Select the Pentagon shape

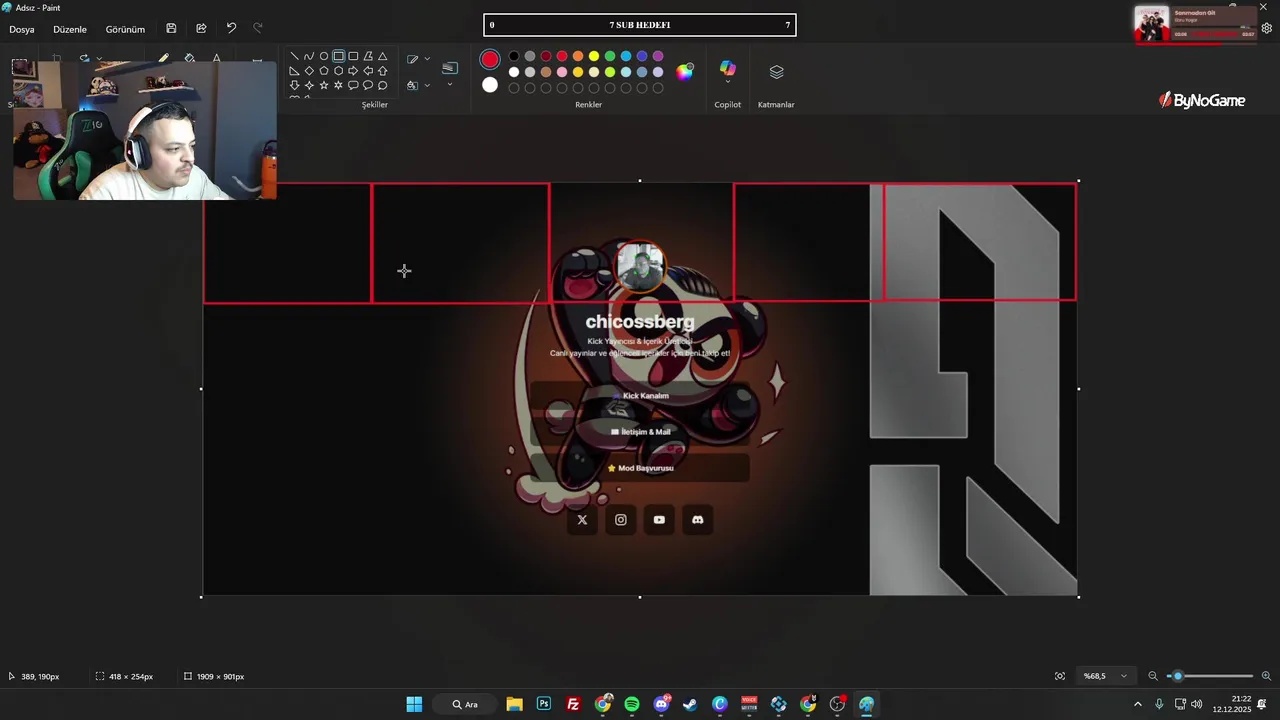click(x=324, y=71)
